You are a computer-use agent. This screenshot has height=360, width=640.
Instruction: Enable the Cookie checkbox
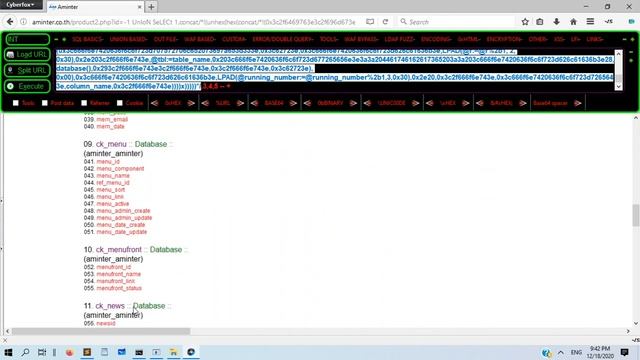pyautogui.click(x=120, y=103)
